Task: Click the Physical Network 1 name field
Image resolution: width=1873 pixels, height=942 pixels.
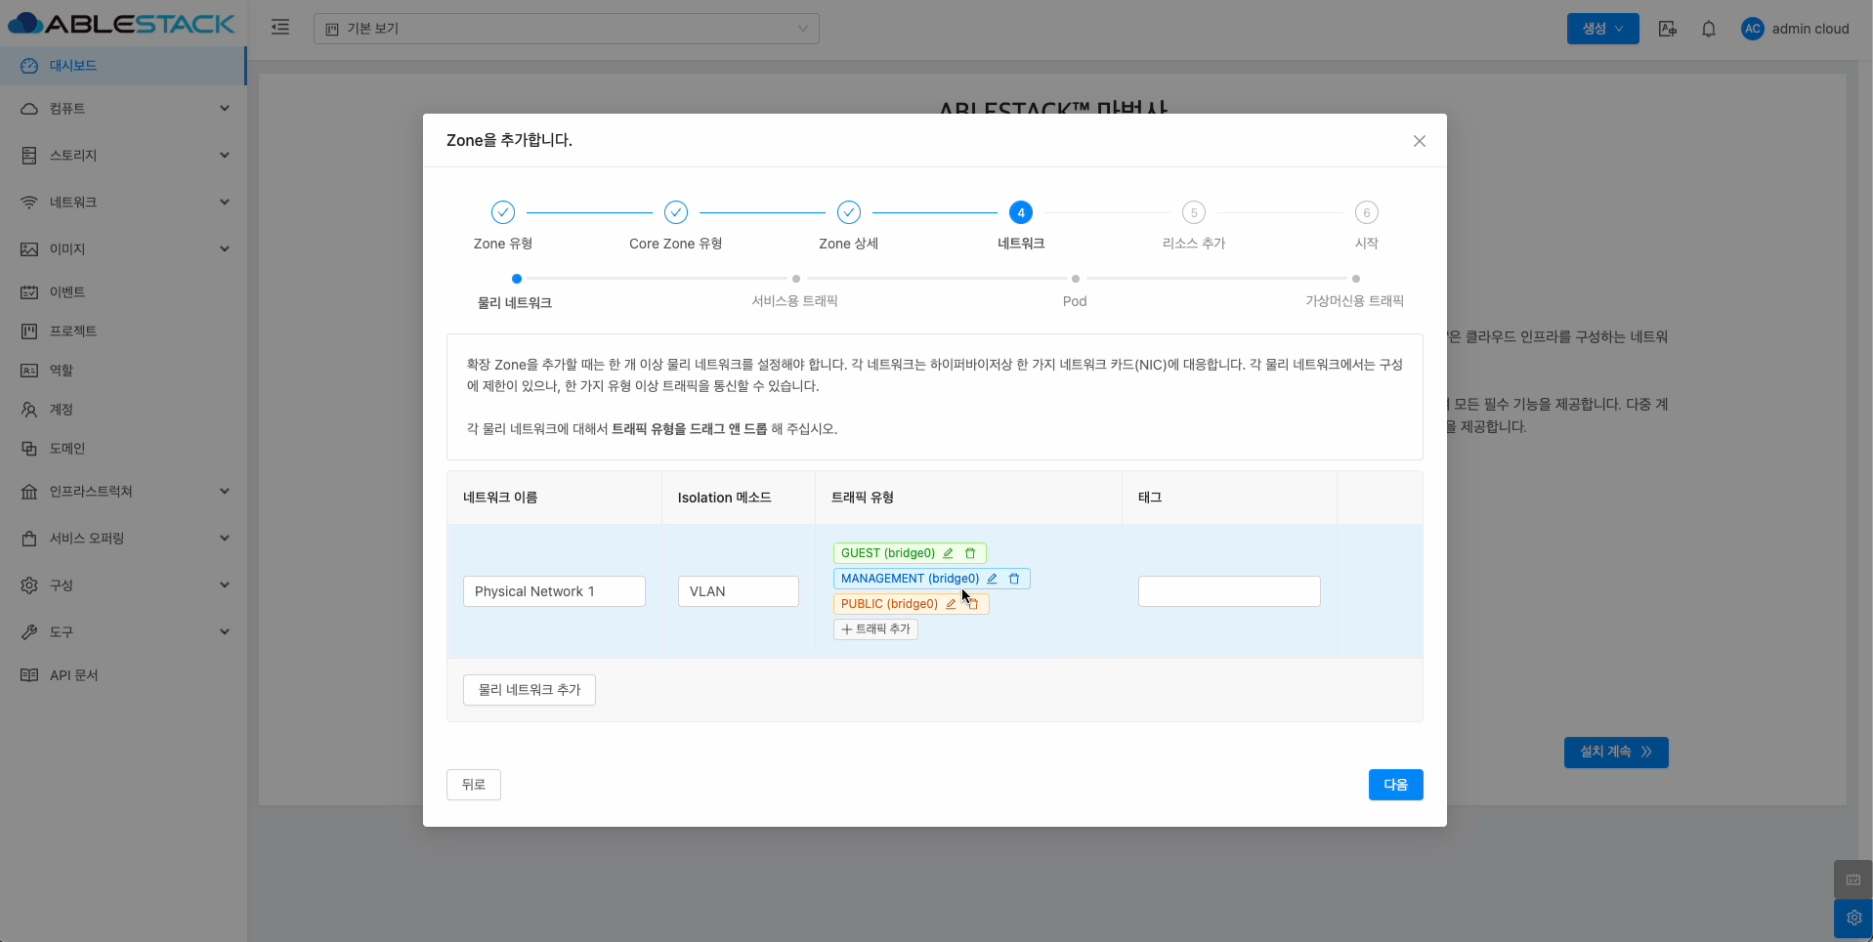Action: click(554, 591)
